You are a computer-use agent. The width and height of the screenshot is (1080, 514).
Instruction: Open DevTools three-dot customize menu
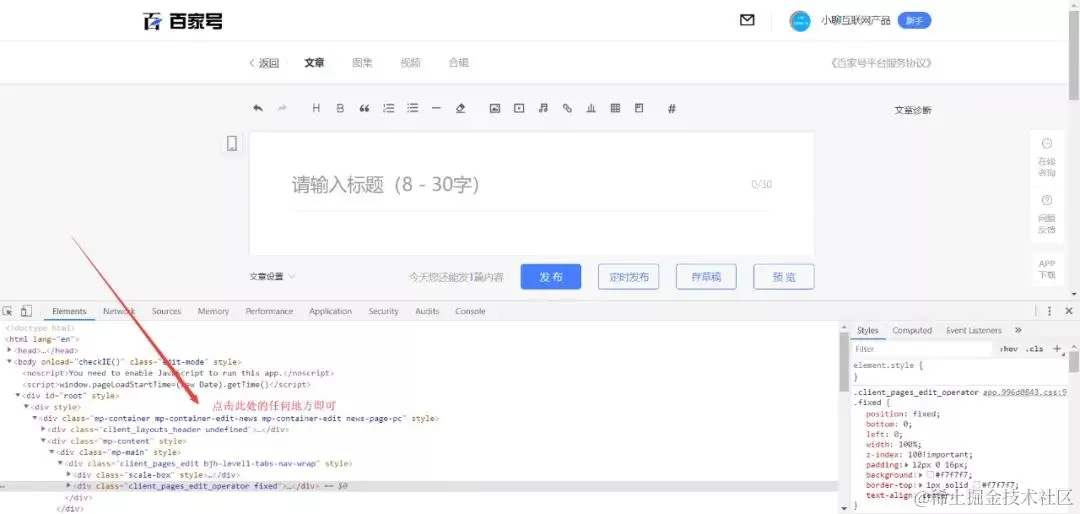point(1049,311)
